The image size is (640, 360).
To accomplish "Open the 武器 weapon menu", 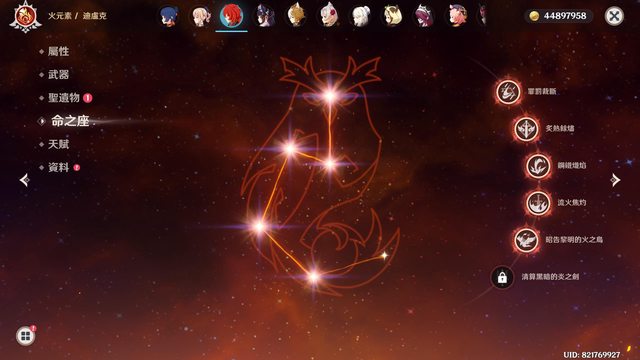I will pyautogui.click(x=58, y=75).
